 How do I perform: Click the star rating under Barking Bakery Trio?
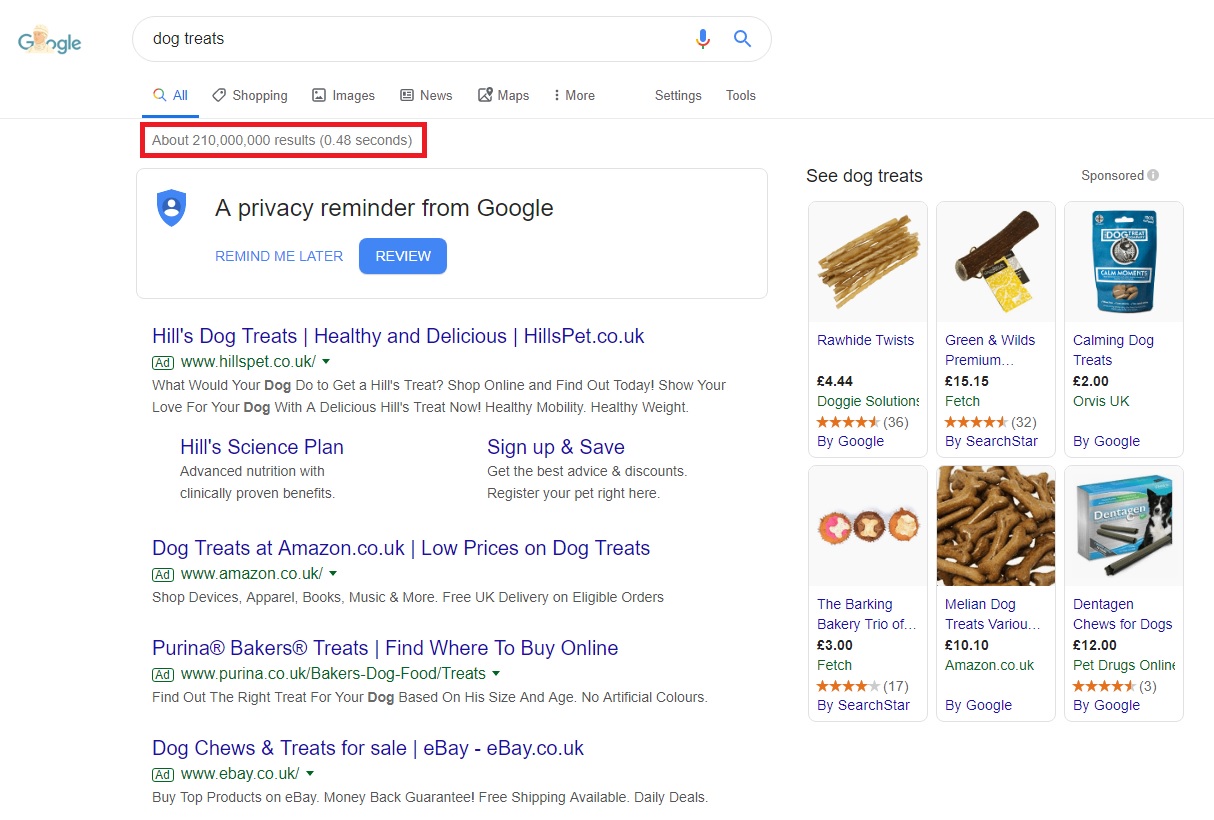[848, 686]
